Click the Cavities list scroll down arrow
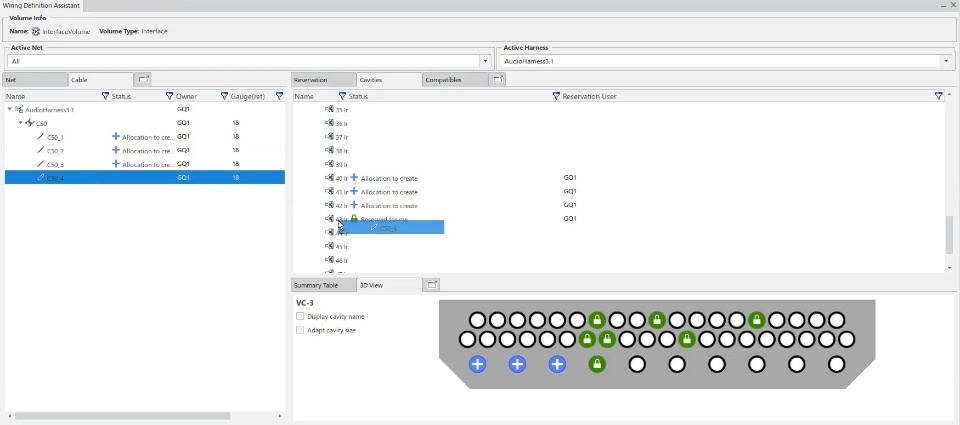This screenshot has height=425, width=960. point(949,268)
